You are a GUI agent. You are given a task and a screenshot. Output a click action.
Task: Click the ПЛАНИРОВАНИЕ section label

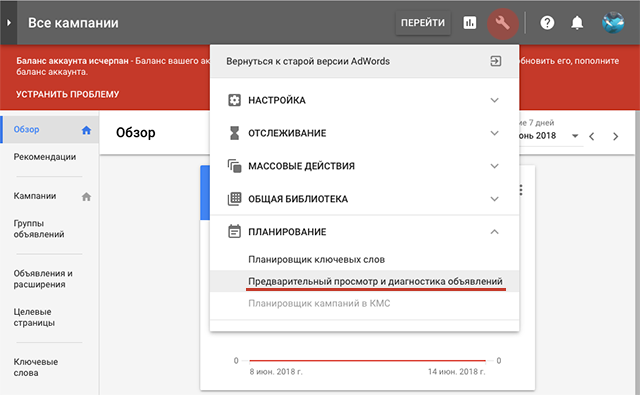pyautogui.click(x=287, y=232)
